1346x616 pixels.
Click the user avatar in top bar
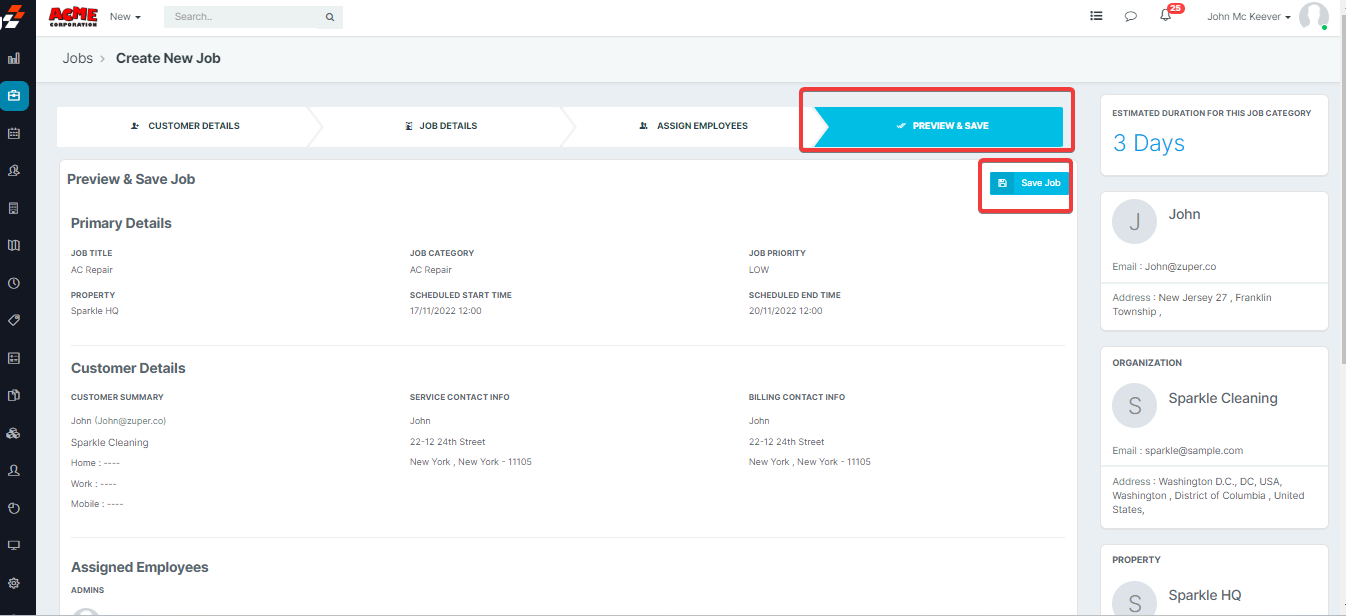[x=1313, y=16]
